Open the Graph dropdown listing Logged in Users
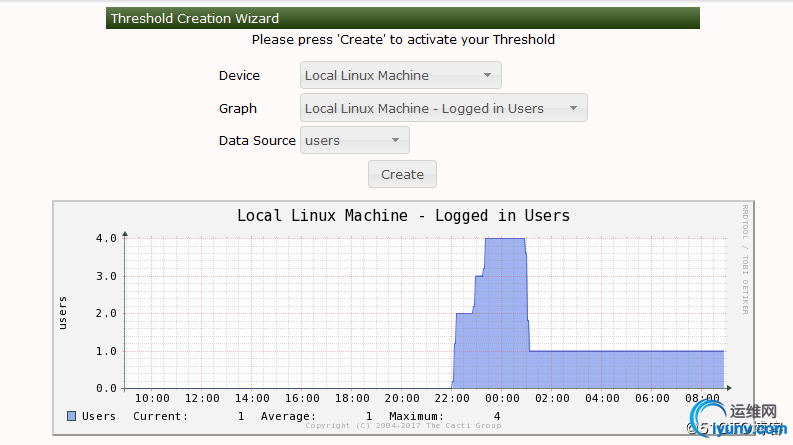This screenshot has width=793, height=445. (x=444, y=108)
